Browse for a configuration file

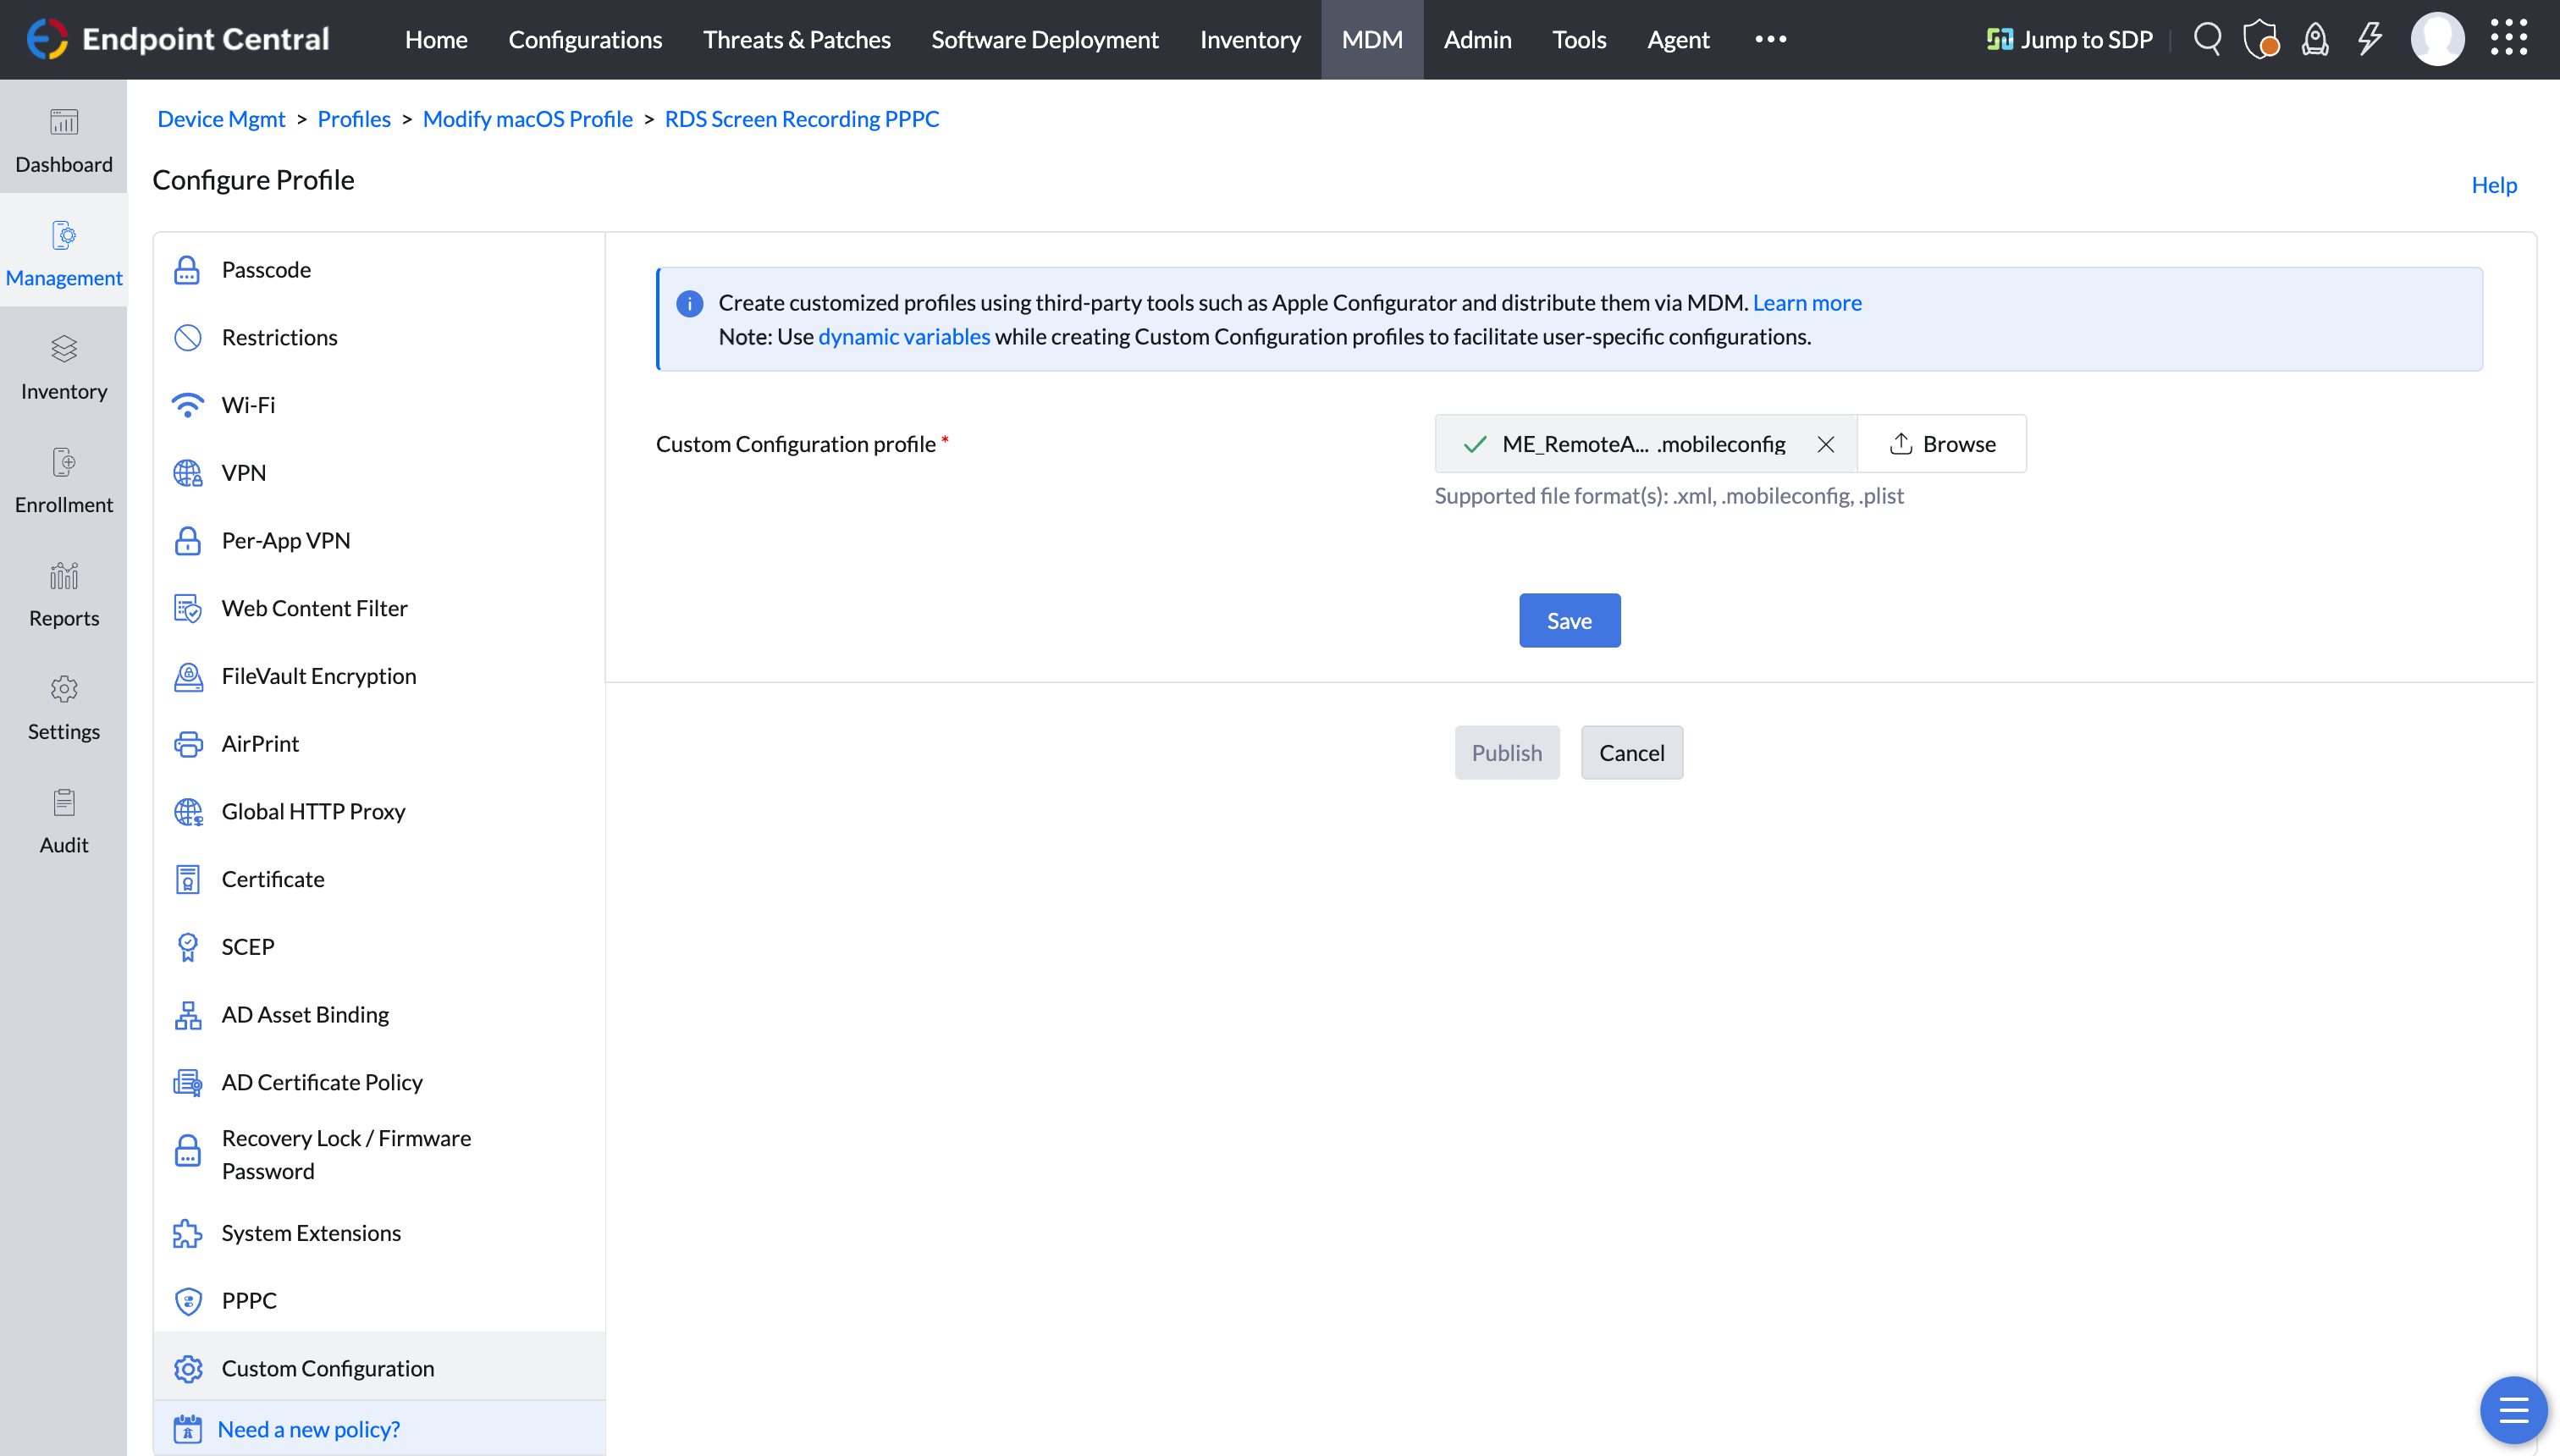1941,444
